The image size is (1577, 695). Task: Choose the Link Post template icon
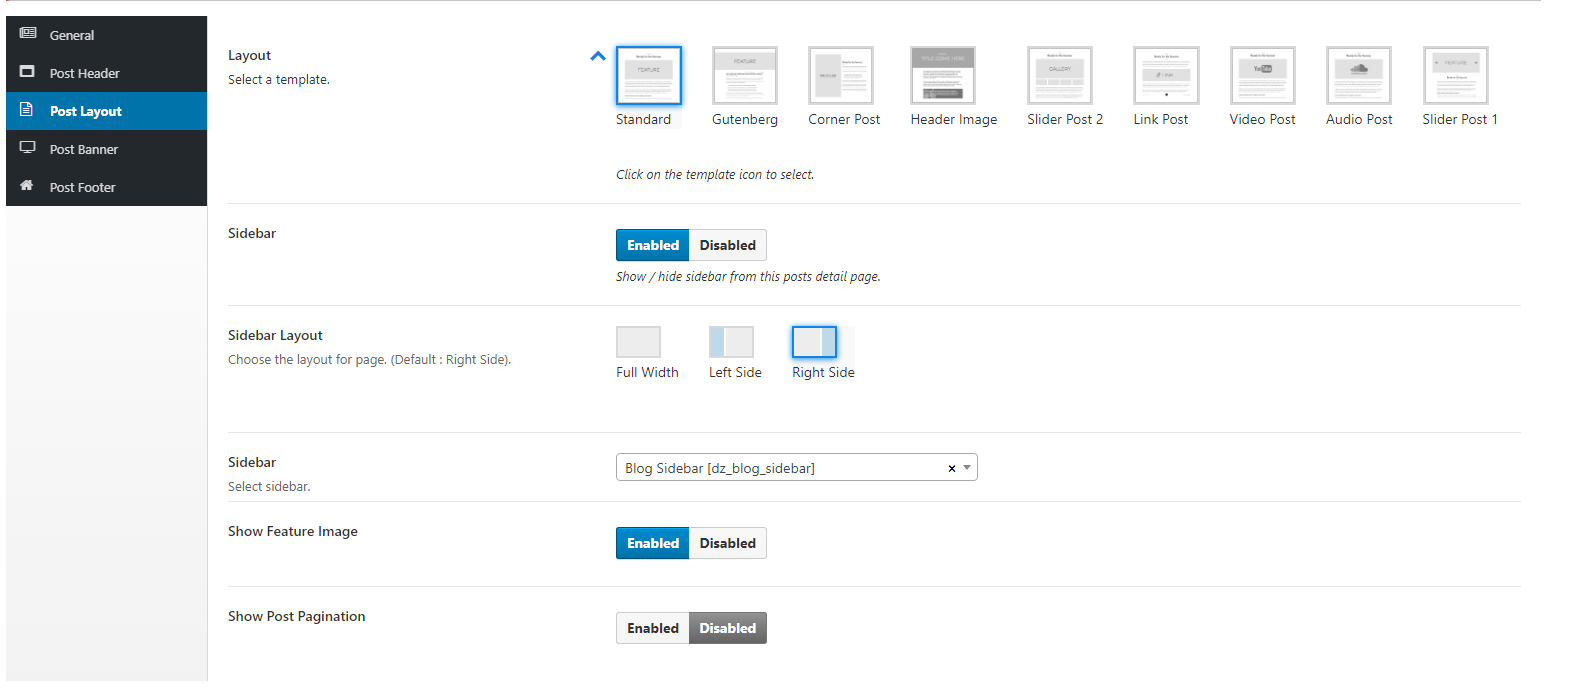[x=1165, y=76]
